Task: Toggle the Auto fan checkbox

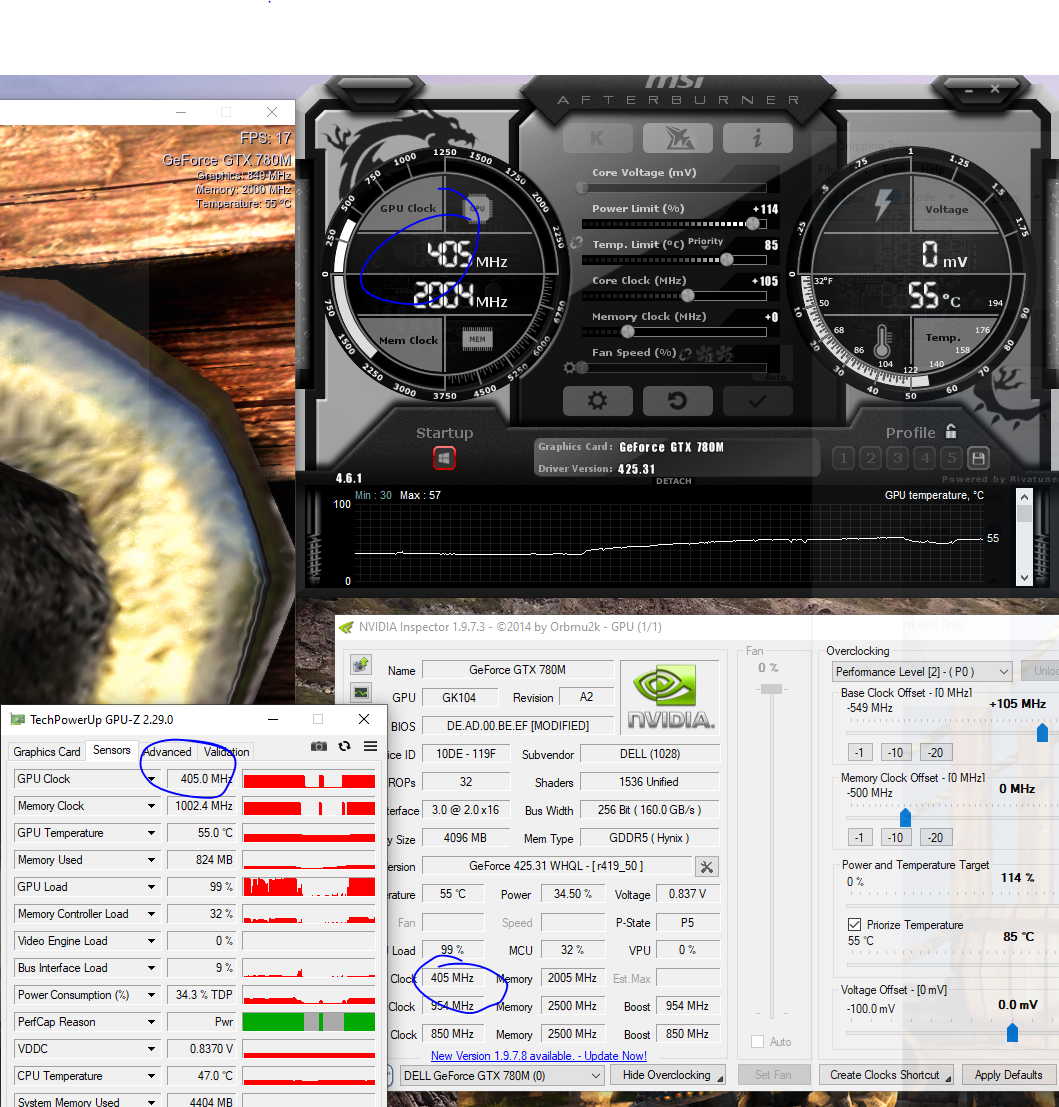Action: click(x=758, y=1041)
